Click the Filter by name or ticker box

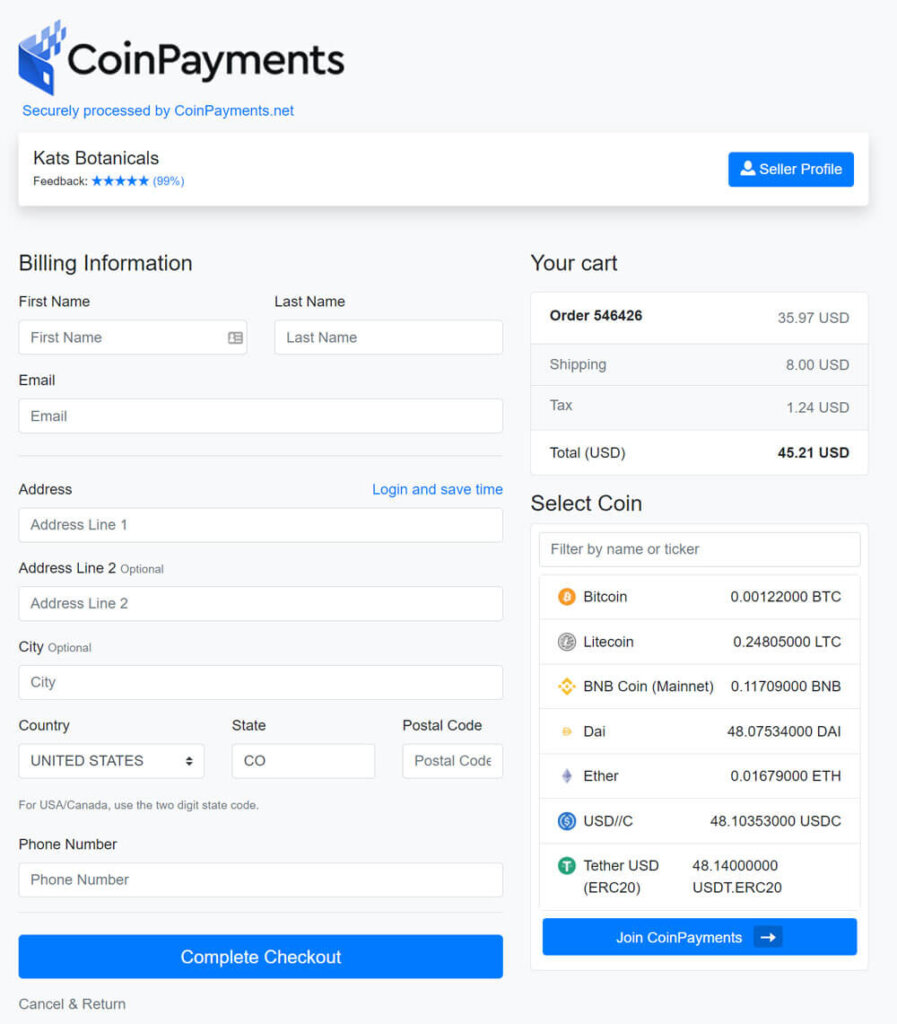tap(699, 549)
